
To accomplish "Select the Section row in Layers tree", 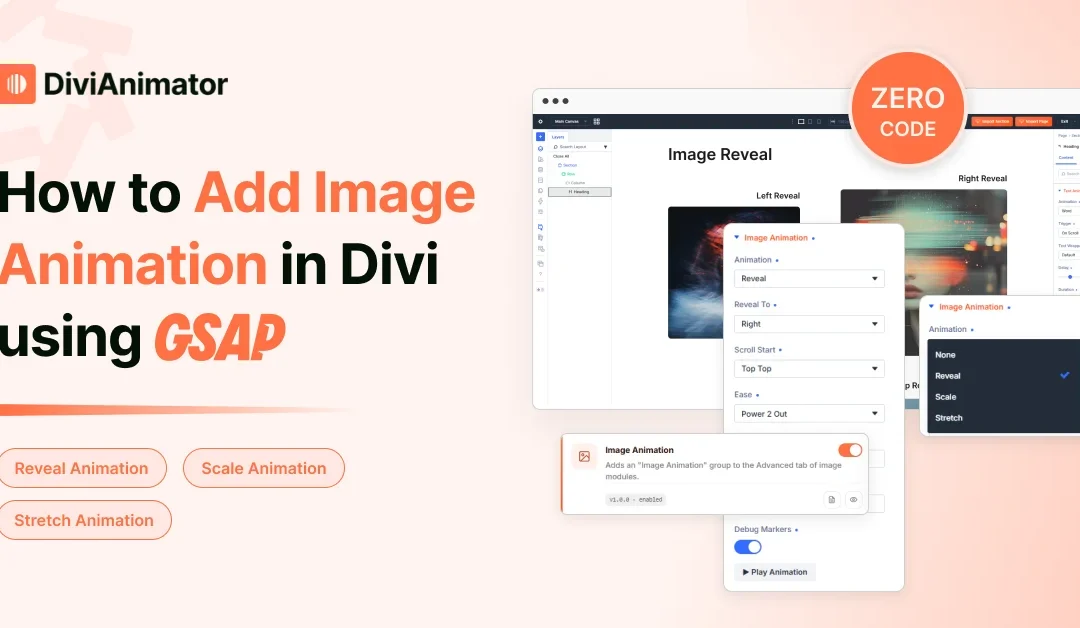I will pyautogui.click(x=568, y=165).
